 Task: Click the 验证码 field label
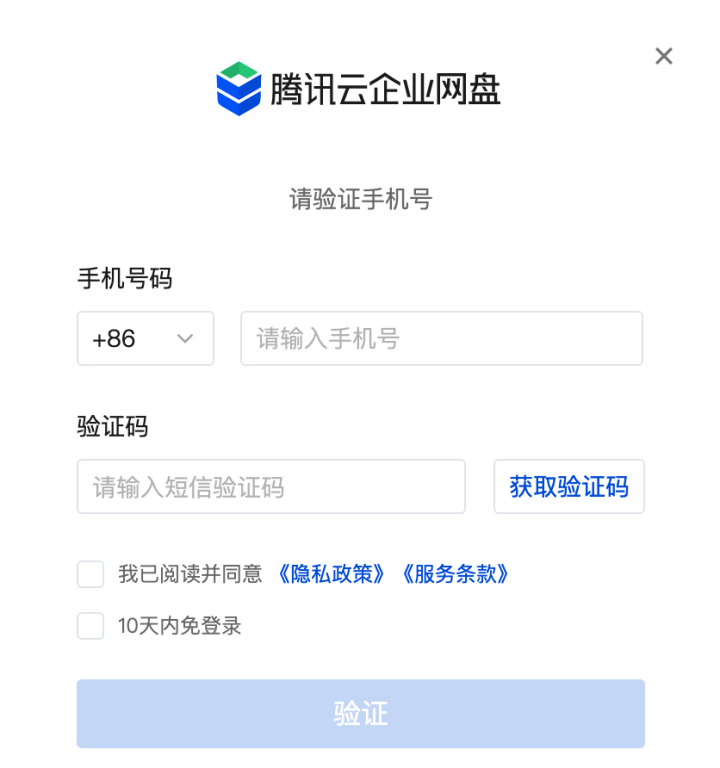pyautogui.click(x=113, y=426)
